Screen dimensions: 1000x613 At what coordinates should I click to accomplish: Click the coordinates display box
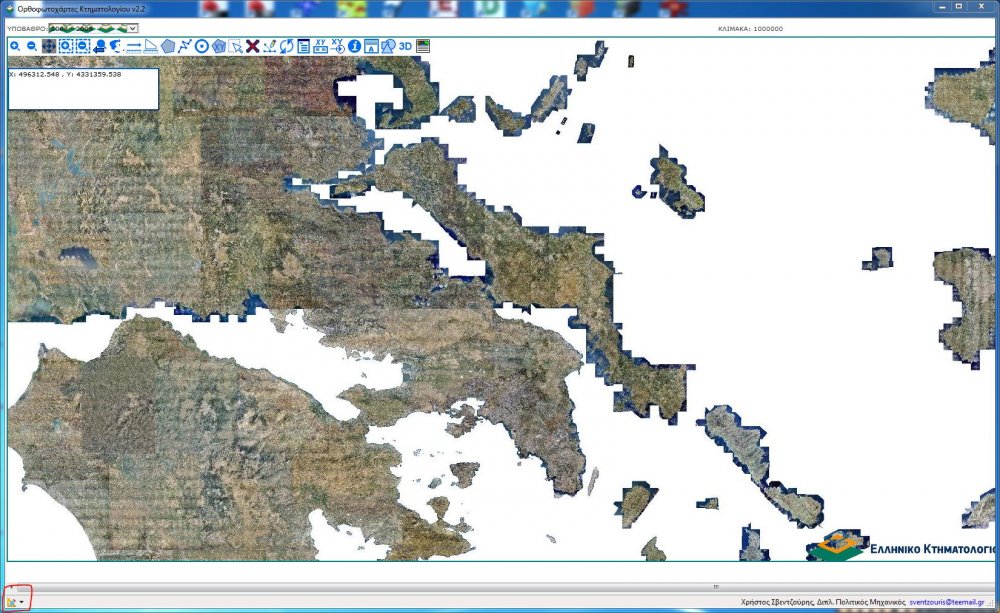pos(83,88)
